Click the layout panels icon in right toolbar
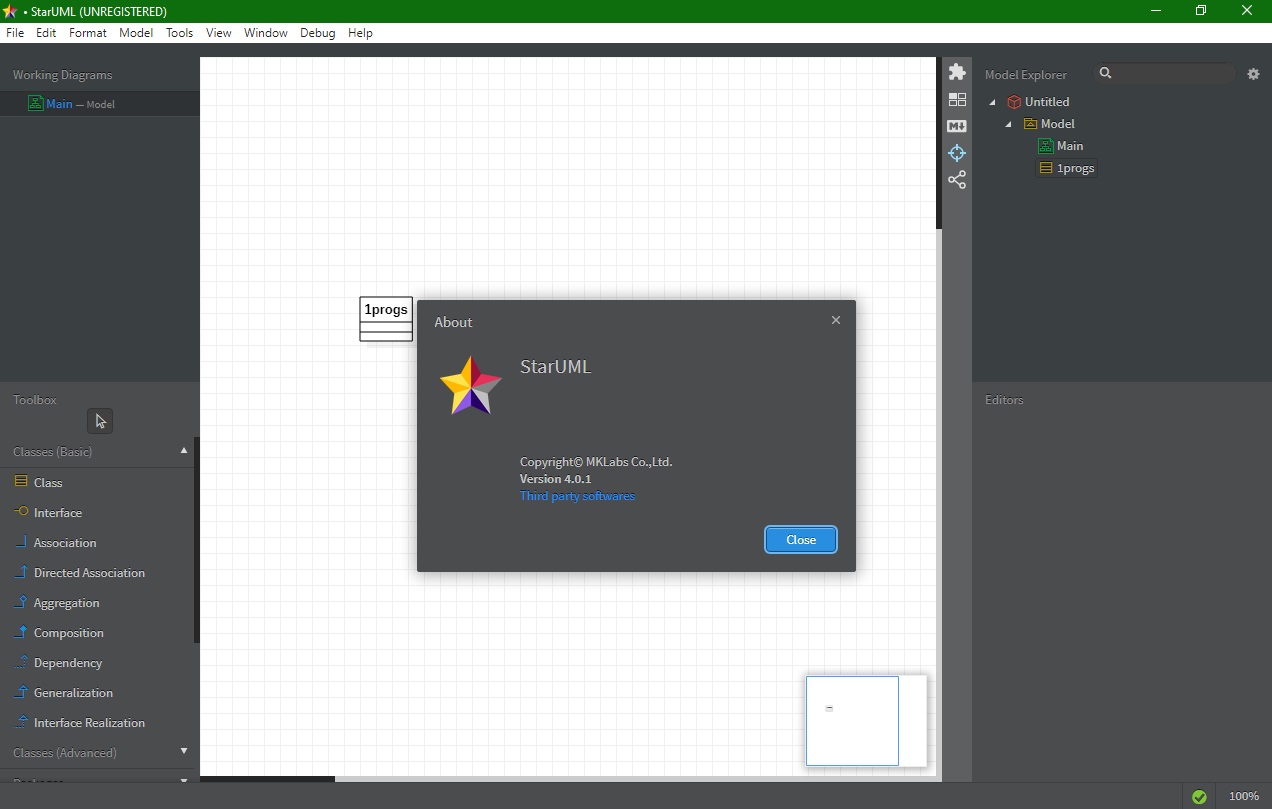 [957, 100]
